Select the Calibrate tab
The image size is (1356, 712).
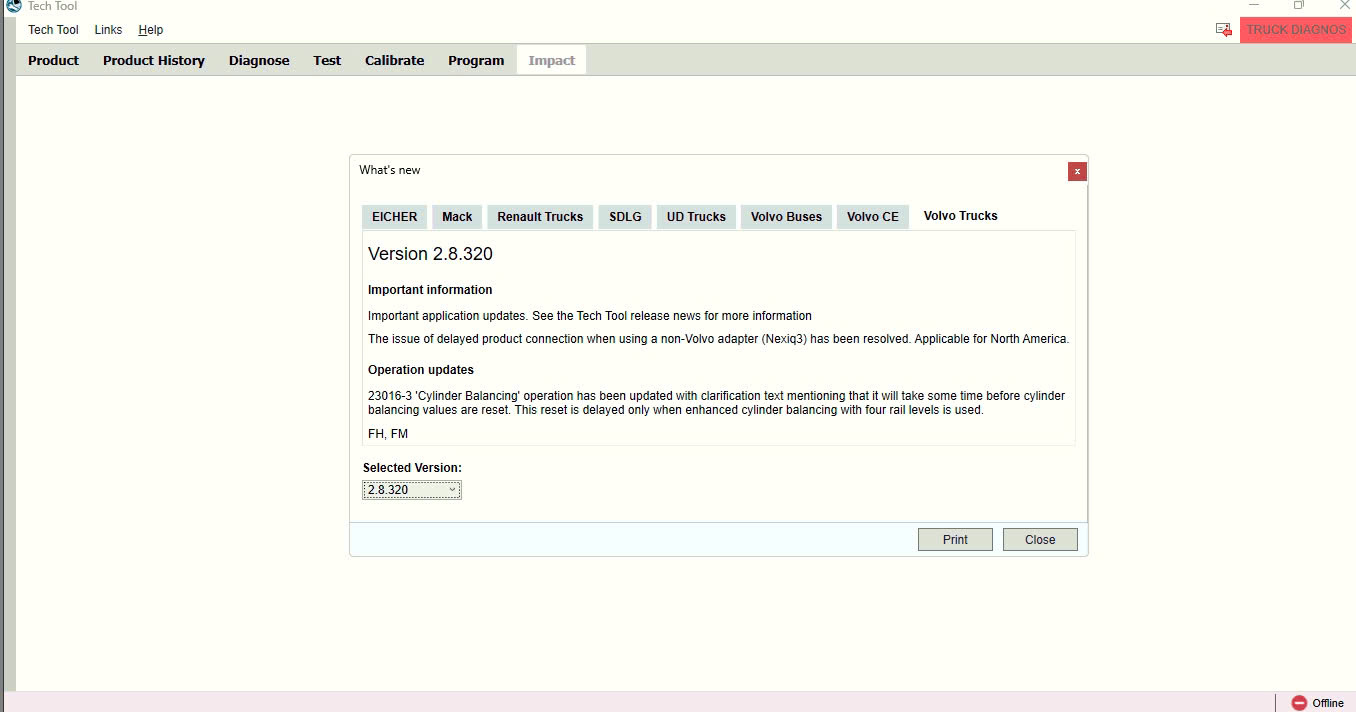[x=394, y=60]
